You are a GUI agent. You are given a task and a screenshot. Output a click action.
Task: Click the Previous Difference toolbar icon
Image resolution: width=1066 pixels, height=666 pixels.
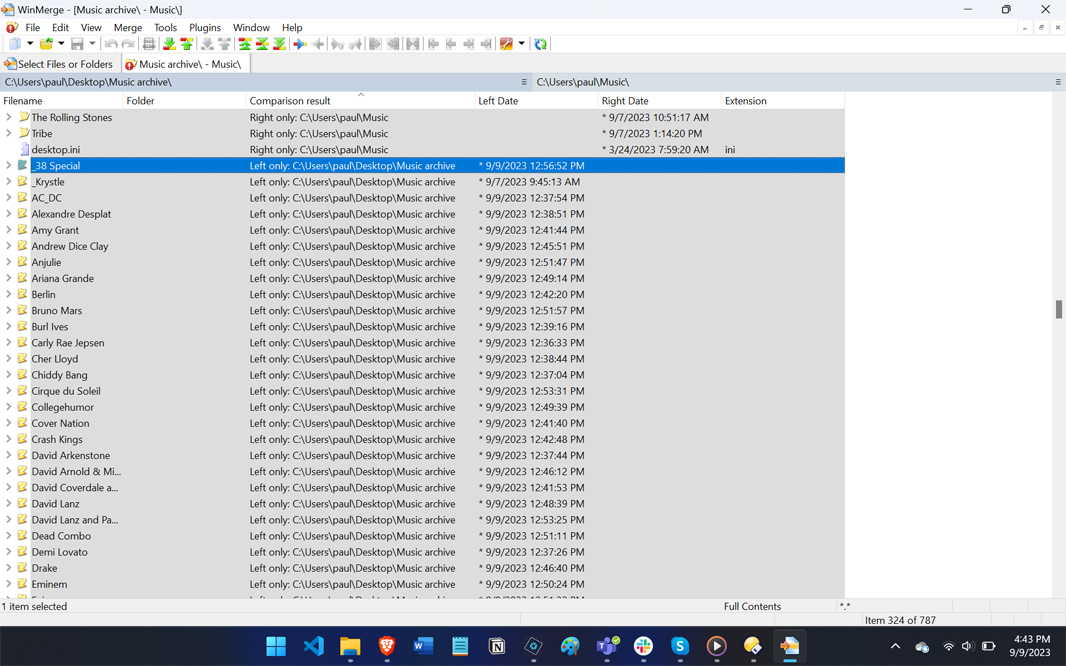[186, 44]
